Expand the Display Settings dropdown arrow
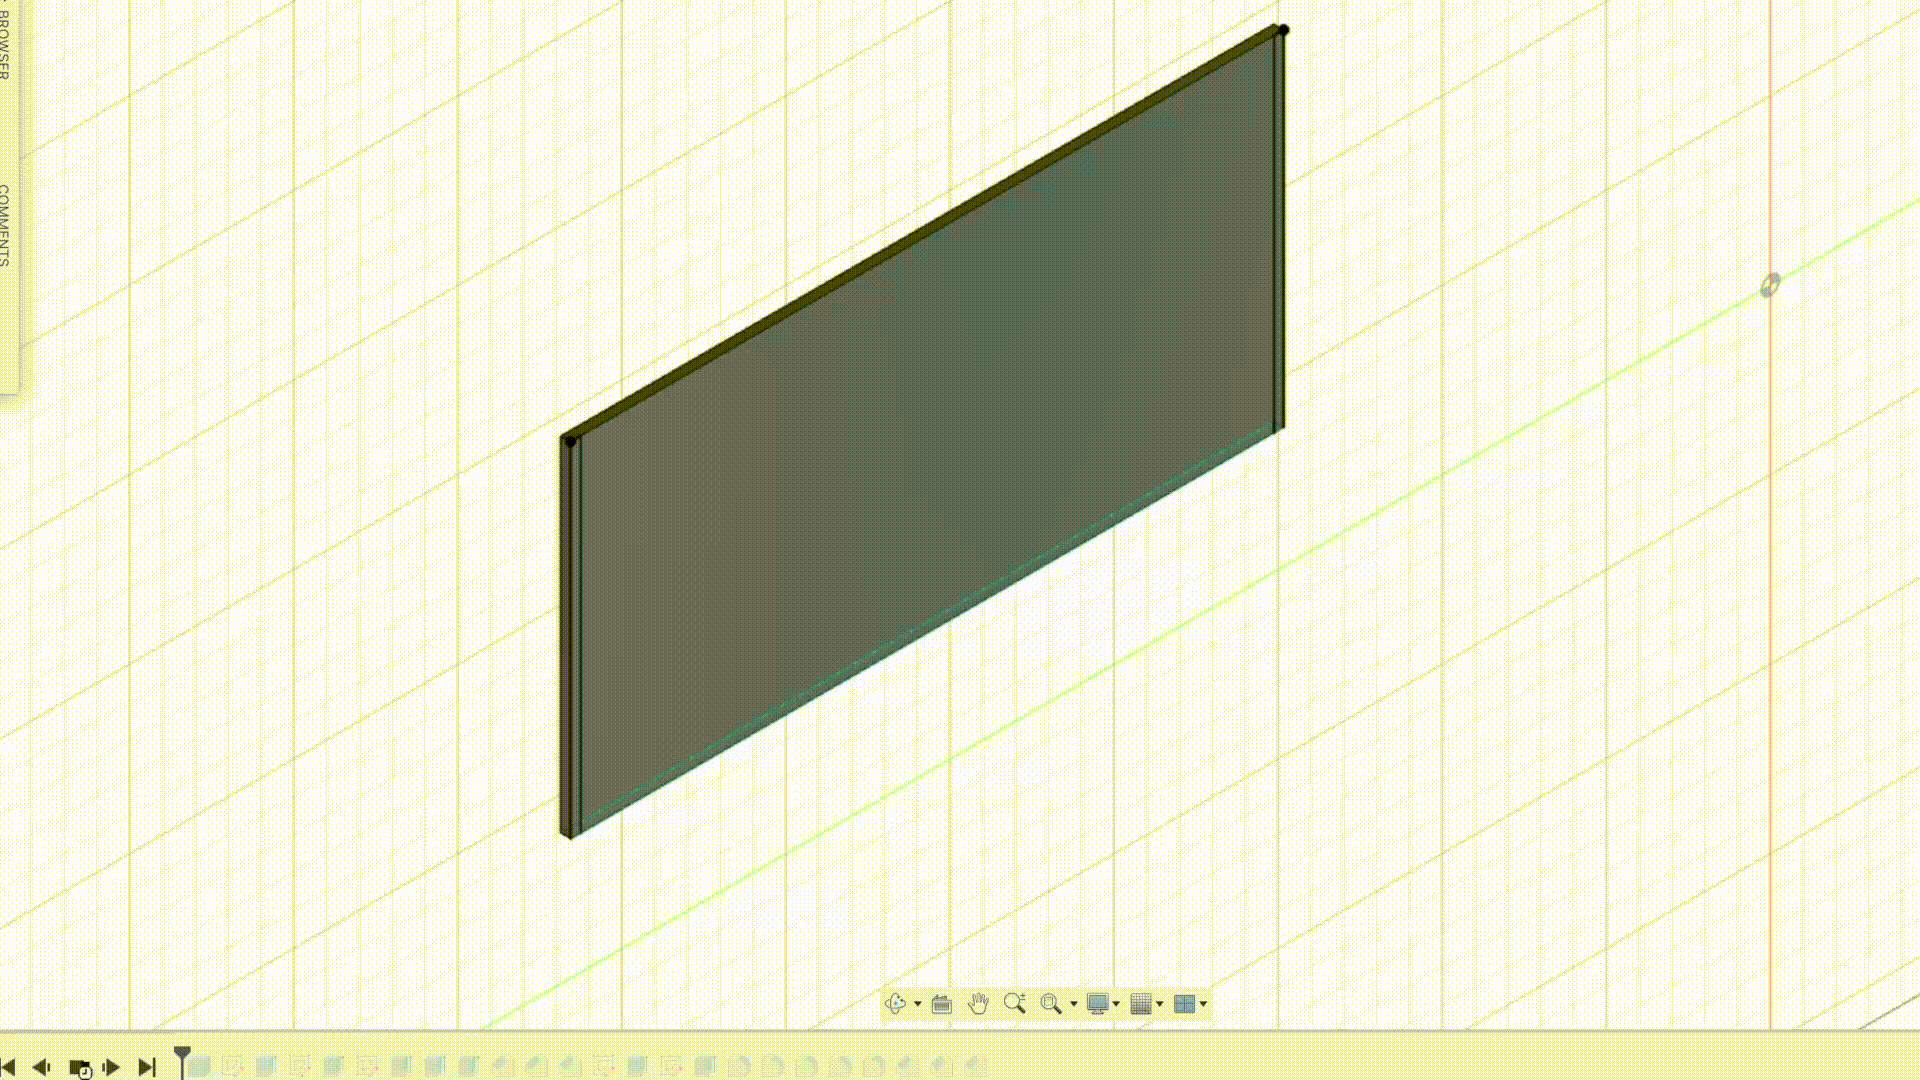The image size is (1920, 1080). (x=1116, y=1004)
